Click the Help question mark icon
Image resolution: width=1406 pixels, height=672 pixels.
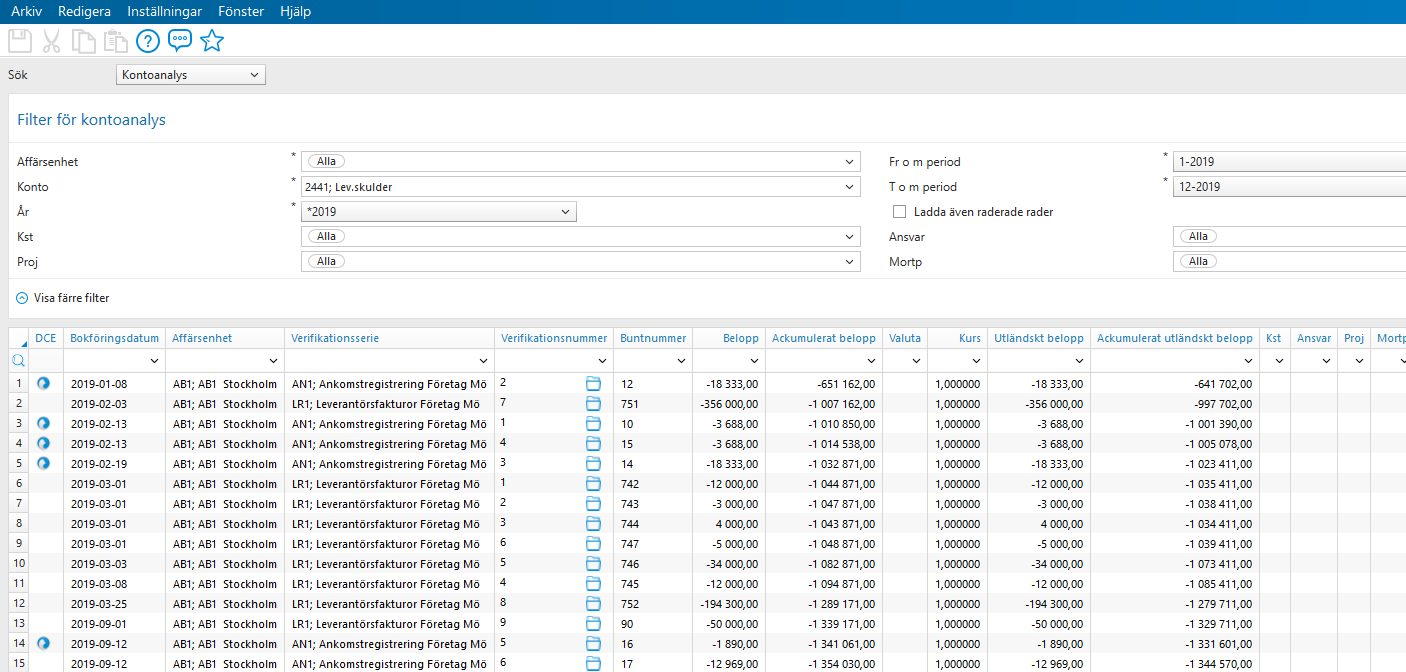pyautogui.click(x=147, y=41)
